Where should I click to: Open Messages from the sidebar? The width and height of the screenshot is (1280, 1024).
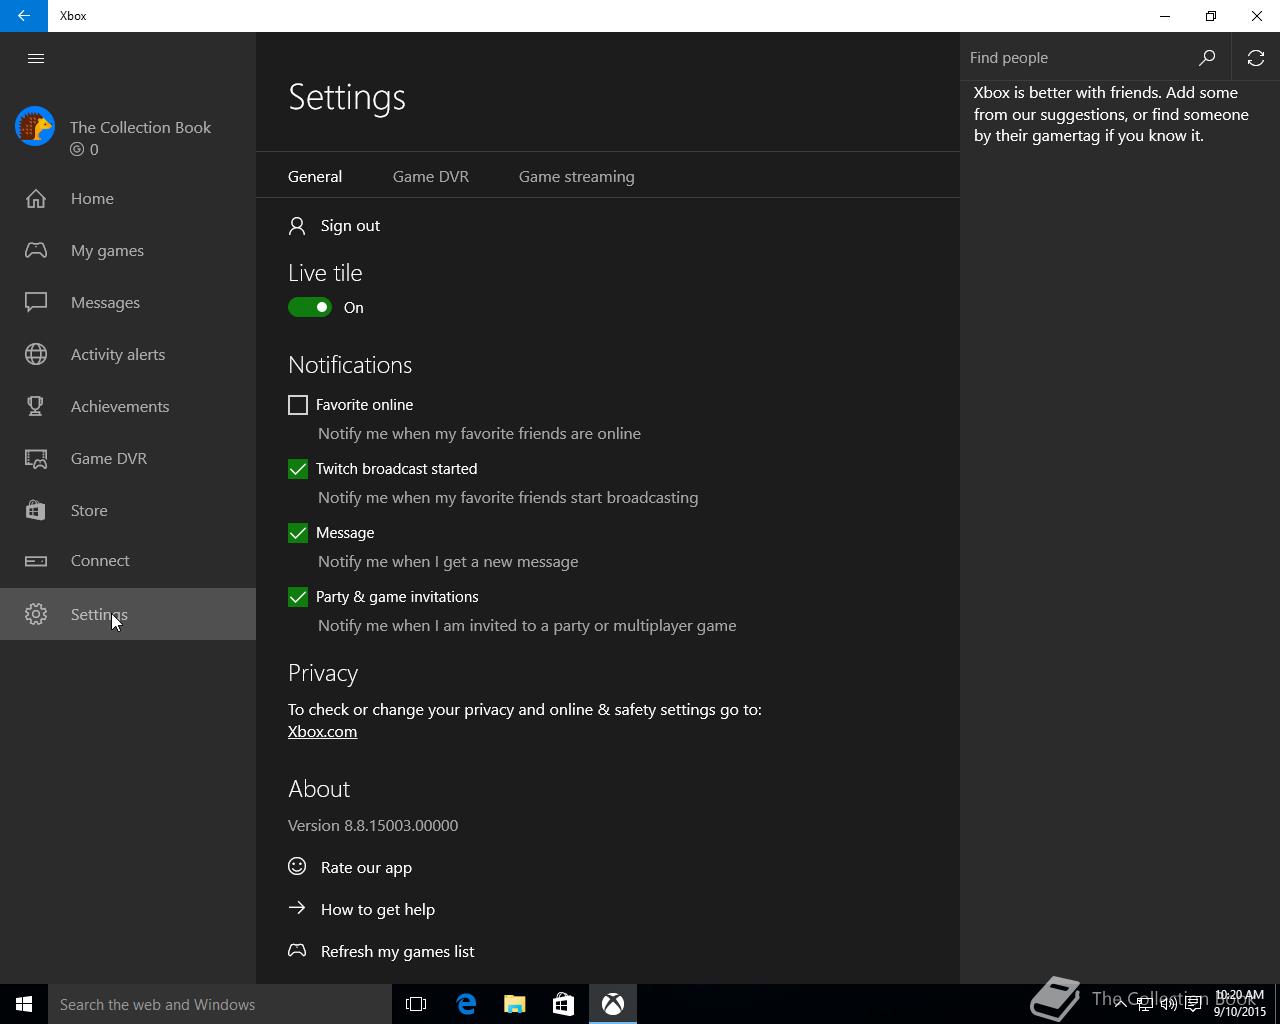[128, 302]
